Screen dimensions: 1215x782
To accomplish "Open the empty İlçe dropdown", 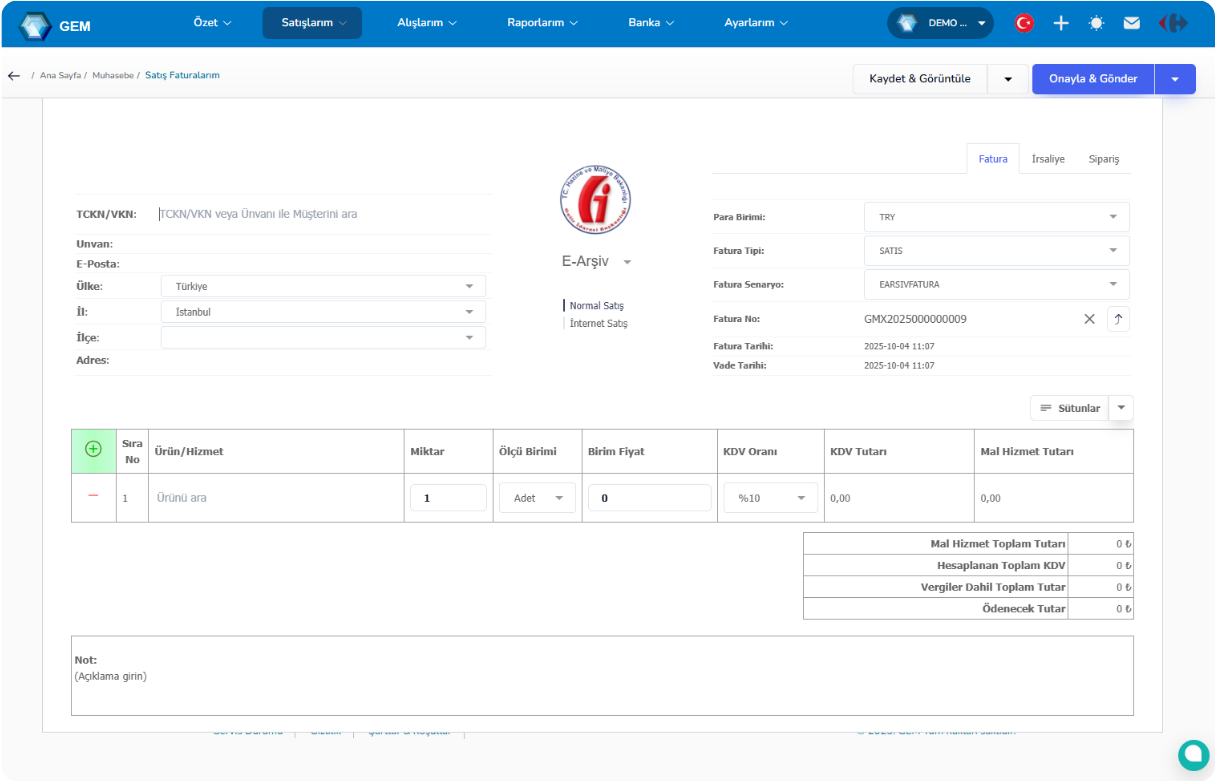I will coord(323,338).
